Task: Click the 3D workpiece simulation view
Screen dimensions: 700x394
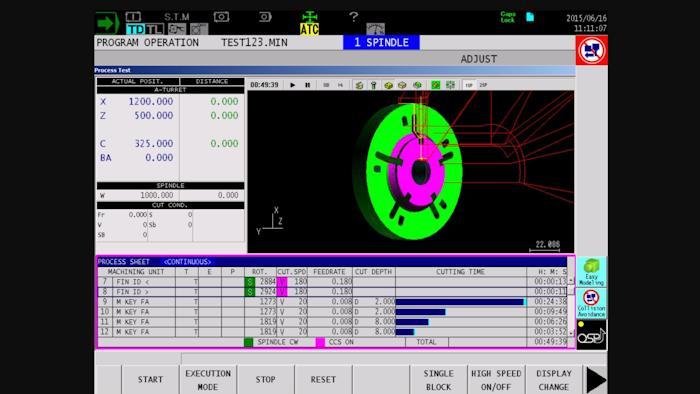Action: tap(411, 172)
